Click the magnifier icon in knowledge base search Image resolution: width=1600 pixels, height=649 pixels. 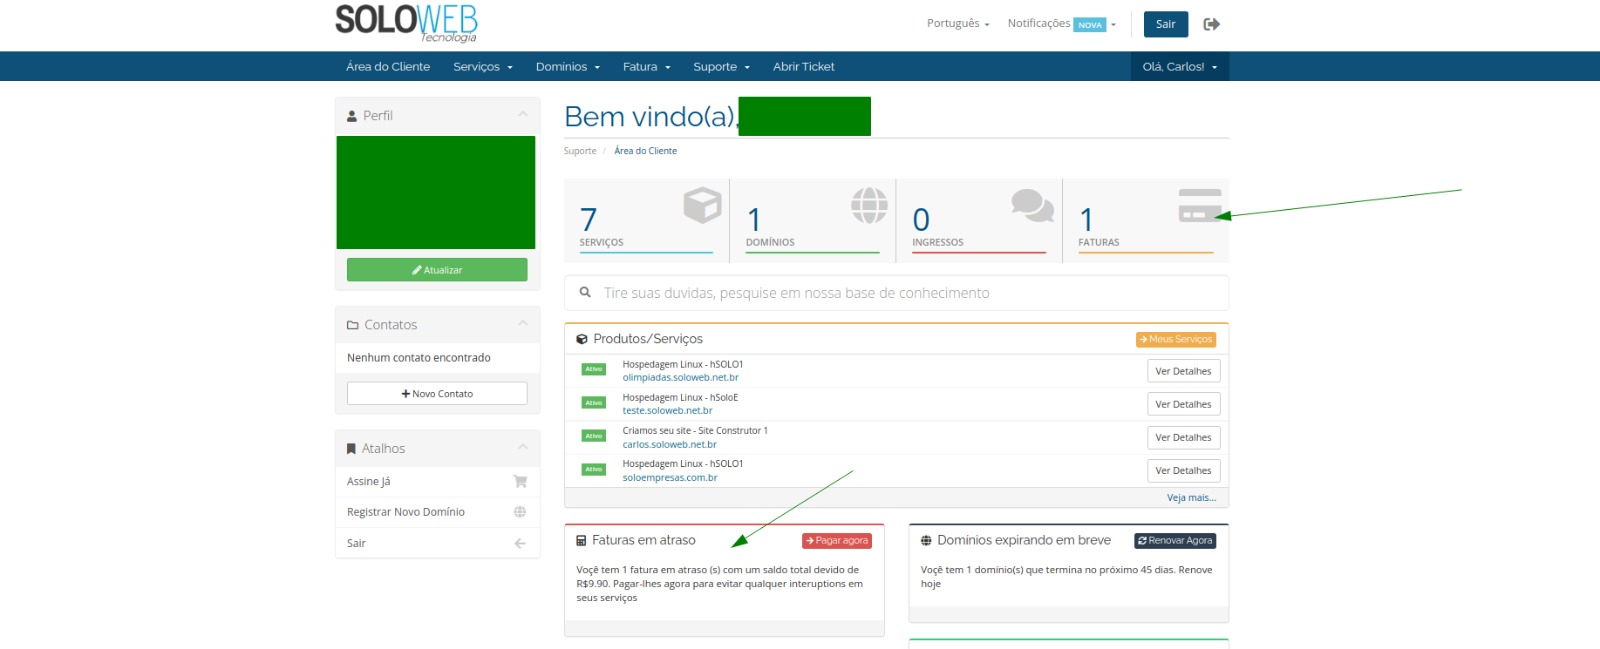[585, 292]
